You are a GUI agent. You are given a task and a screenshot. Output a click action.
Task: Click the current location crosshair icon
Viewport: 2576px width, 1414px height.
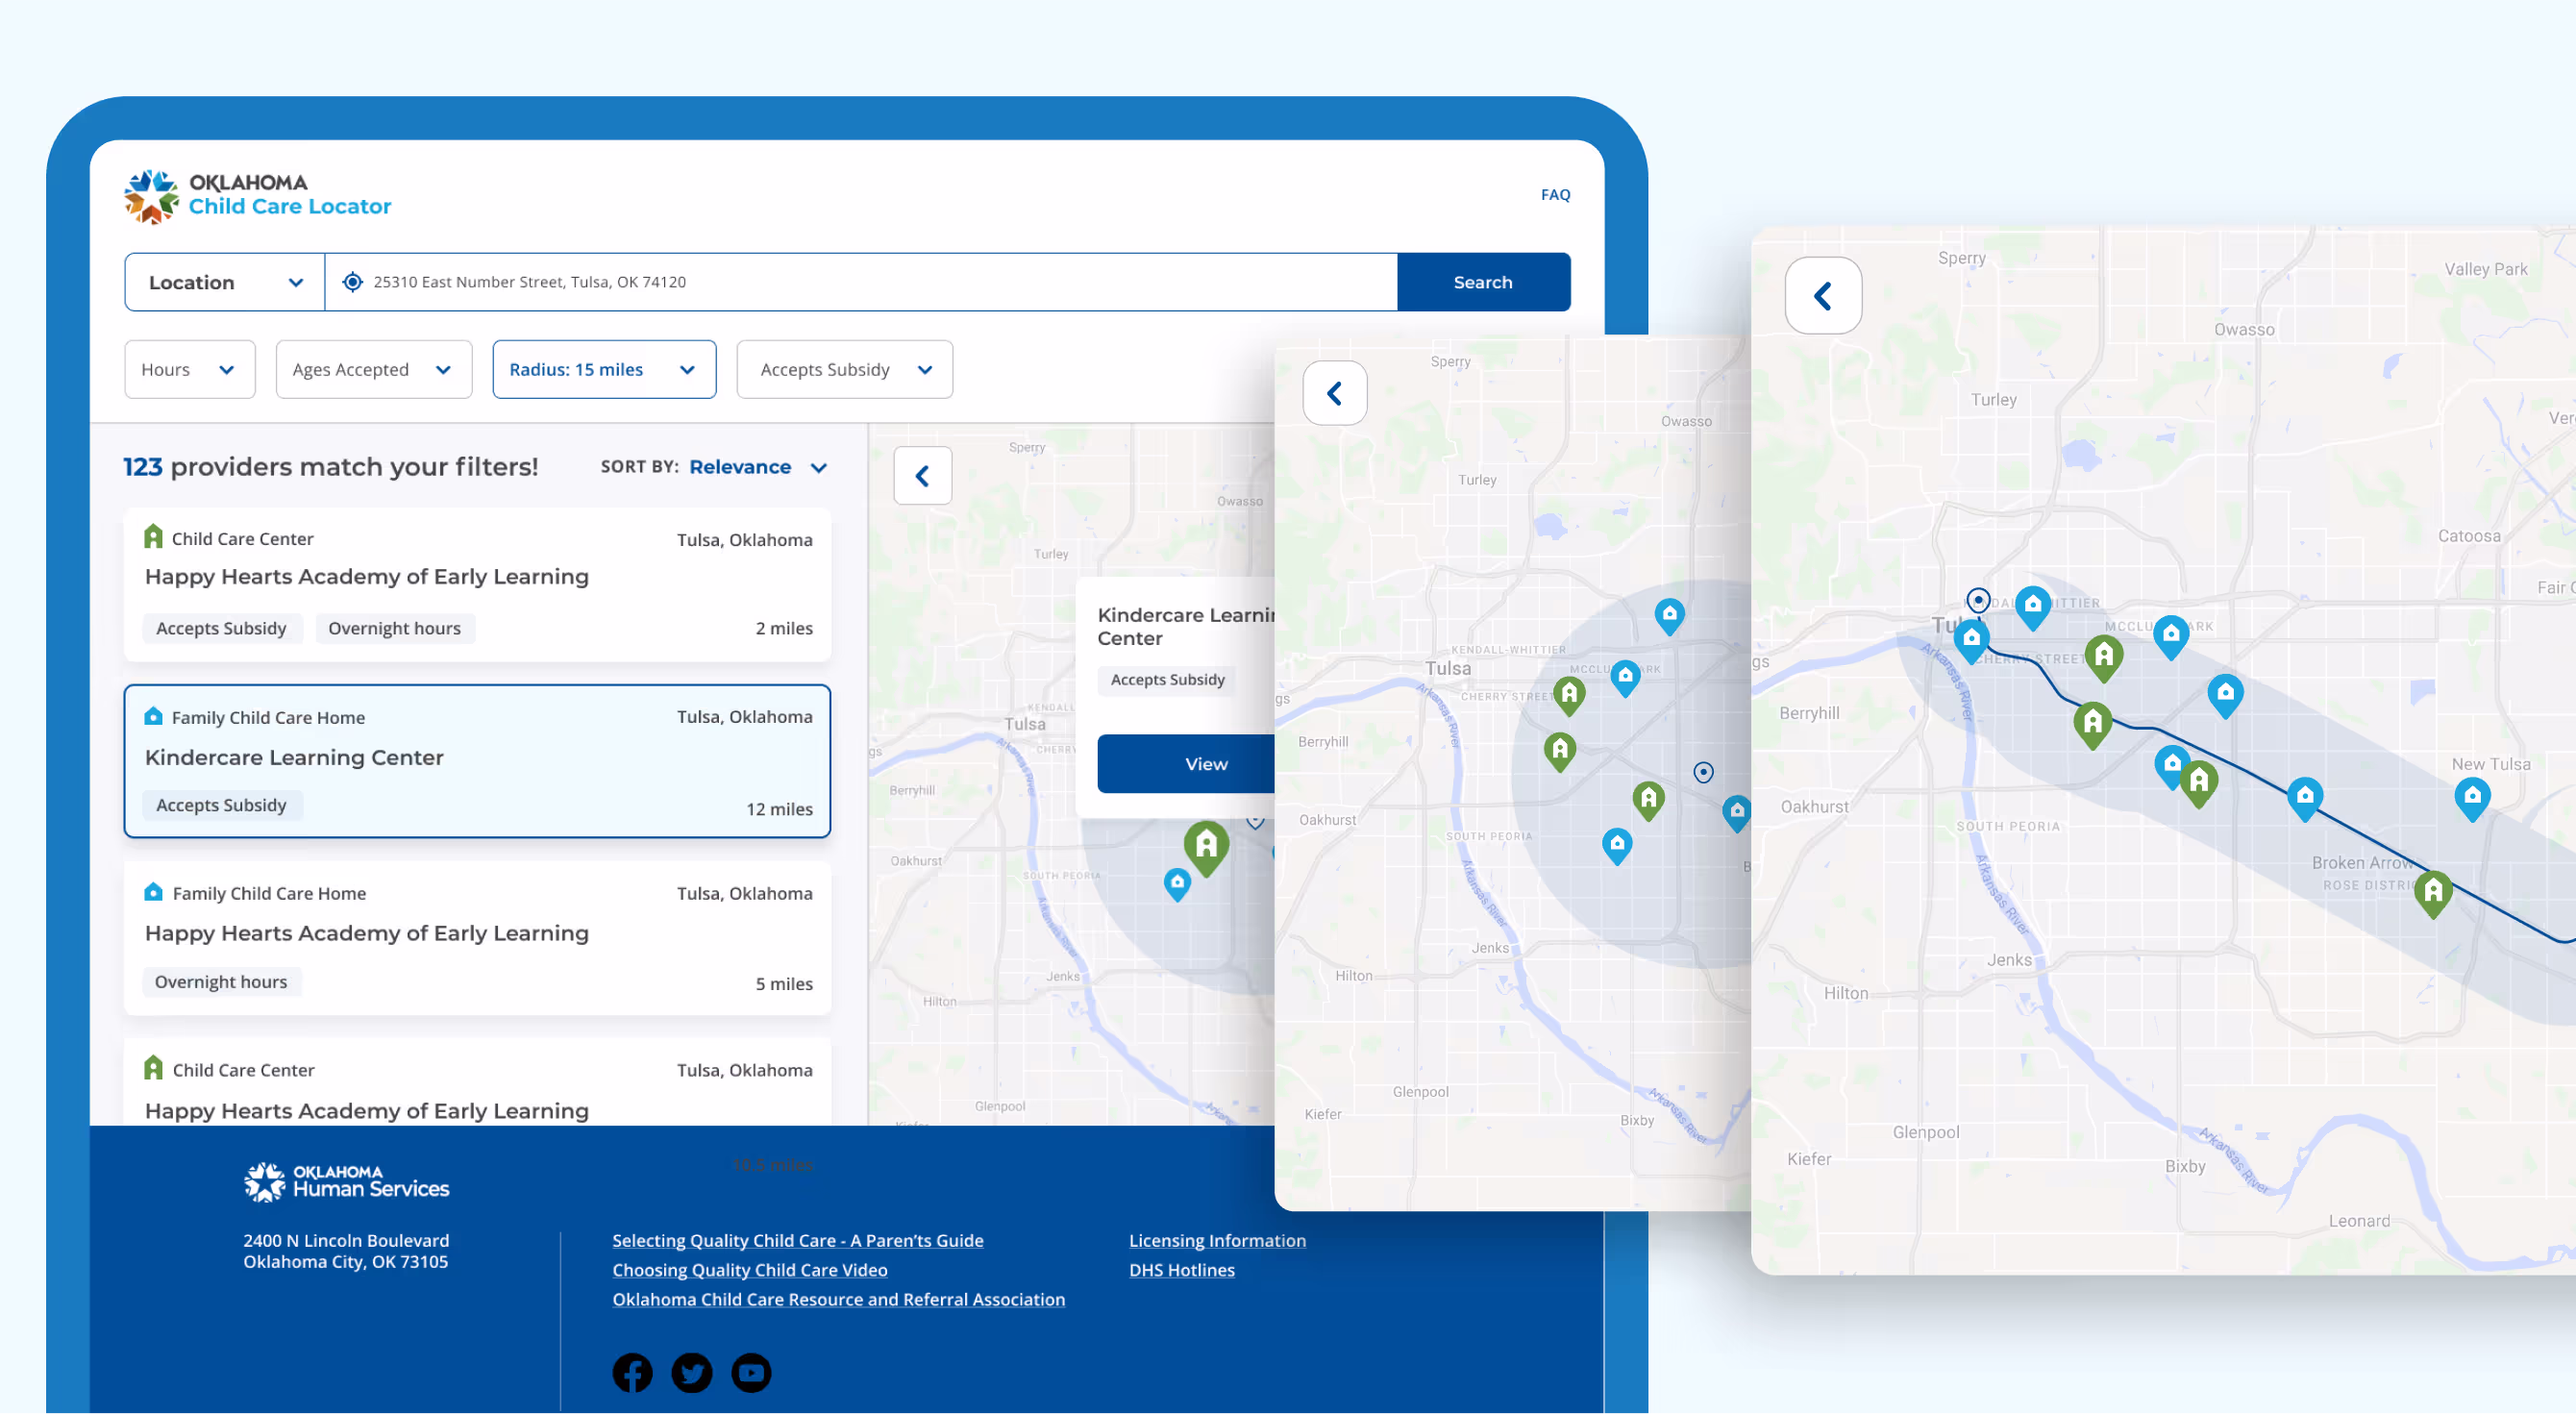[x=352, y=282]
